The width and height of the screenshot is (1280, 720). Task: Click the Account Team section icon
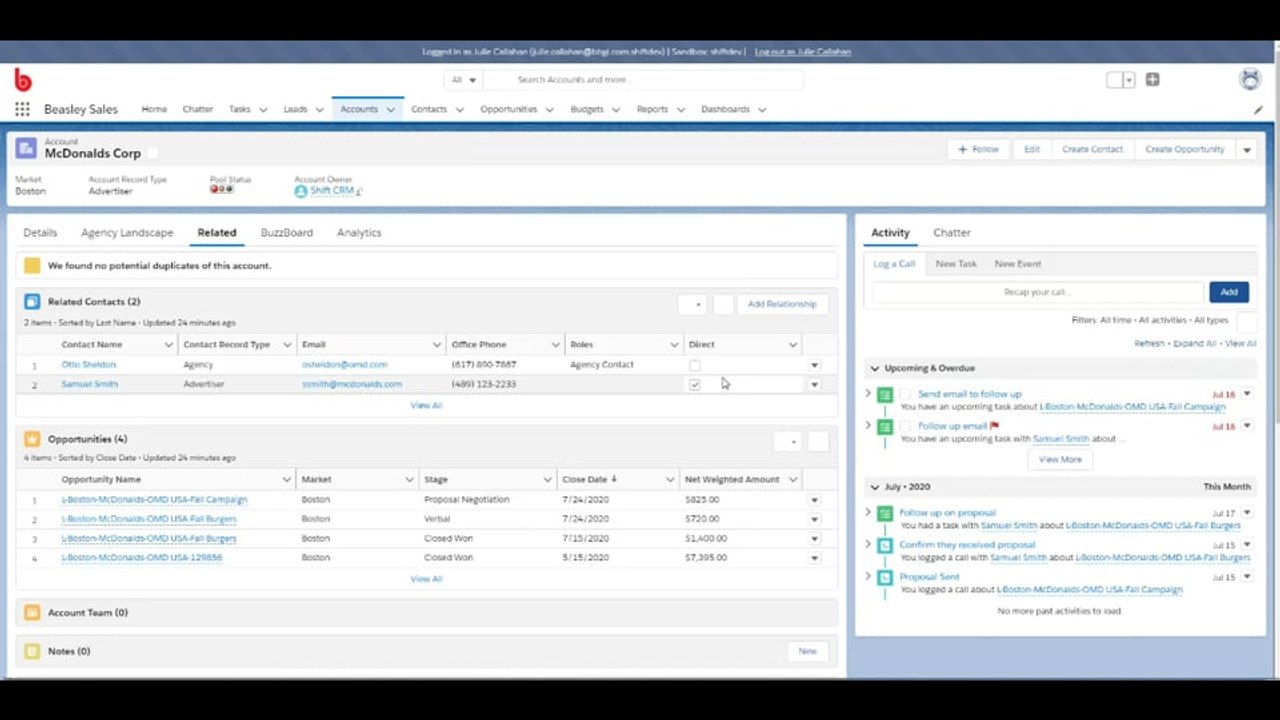click(x=32, y=612)
